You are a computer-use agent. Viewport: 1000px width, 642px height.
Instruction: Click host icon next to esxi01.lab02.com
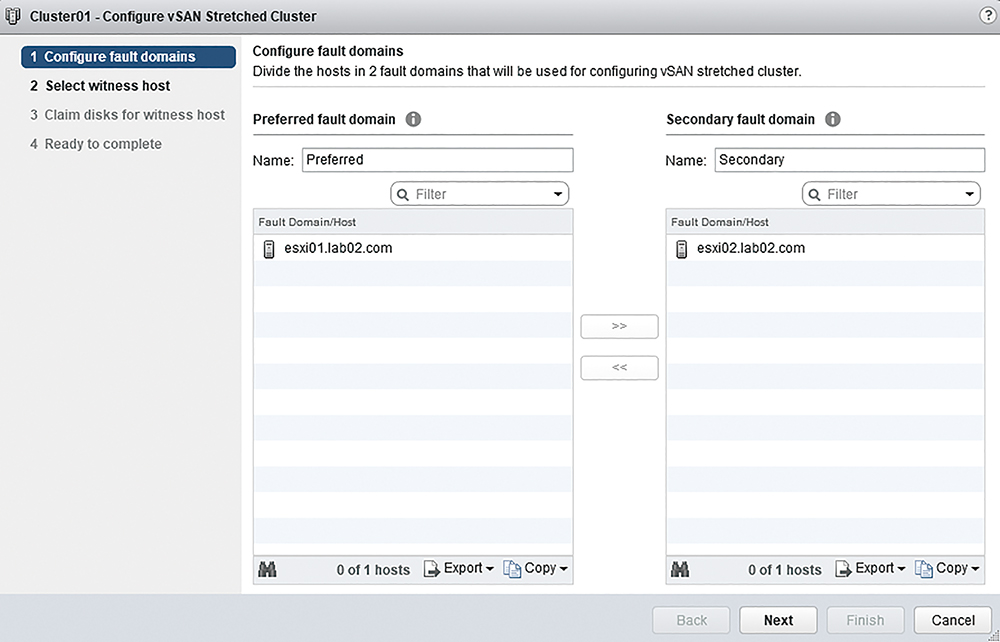[x=269, y=249]
